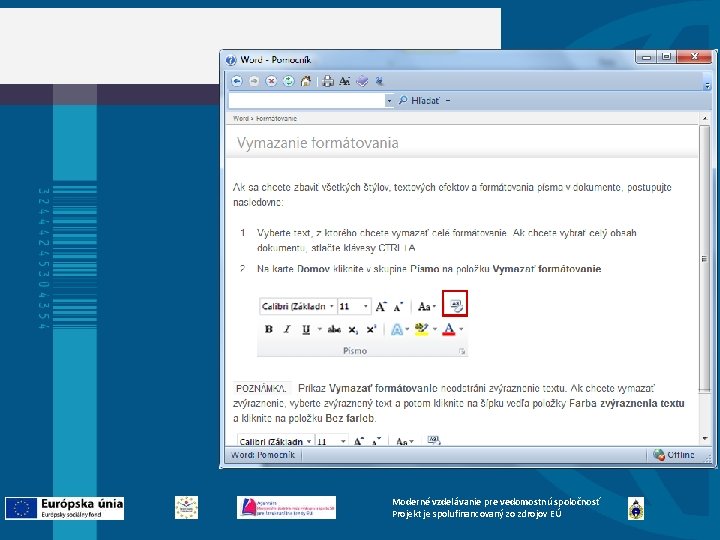Click the yellow Text Highlight Color icon

422,329
